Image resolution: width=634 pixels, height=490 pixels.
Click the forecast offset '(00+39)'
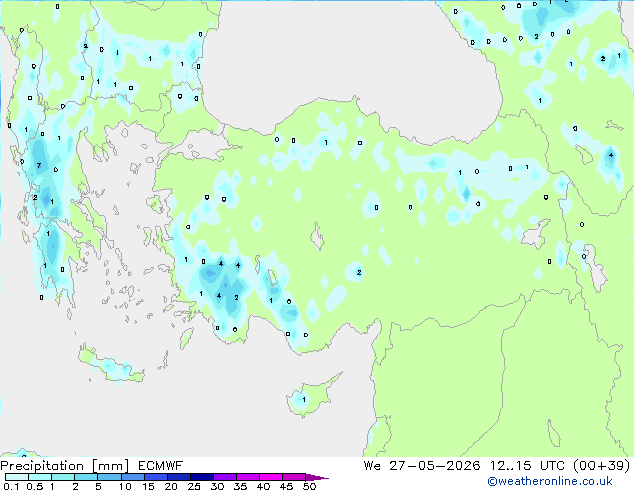[602, 466]
